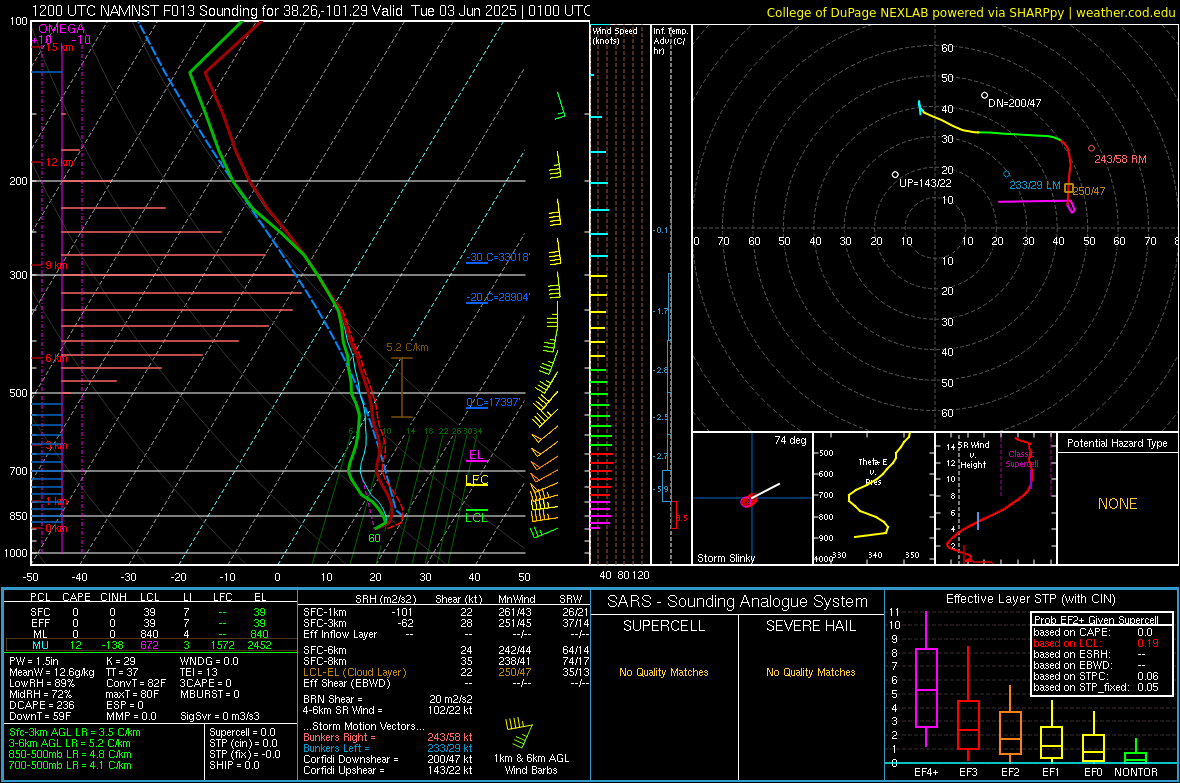This screenshot has width=1180, height=783.
Task: Click 'Sfc-3km AGL LR = 3.5 C/km'
Action: coord(75,732)
